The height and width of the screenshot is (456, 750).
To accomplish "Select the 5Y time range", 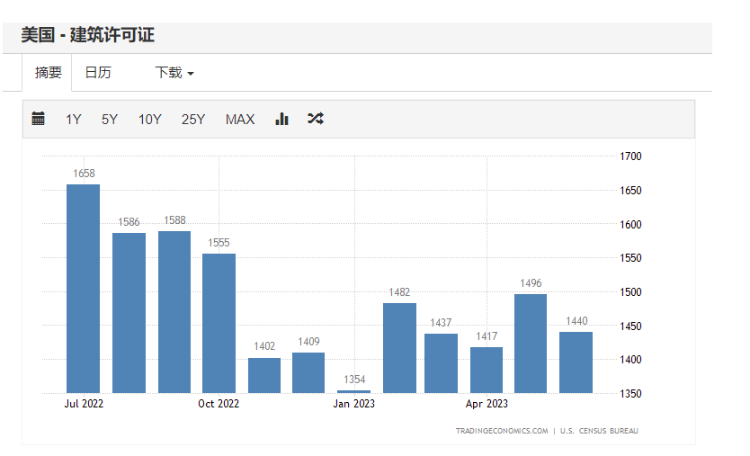I will point(109,119).
